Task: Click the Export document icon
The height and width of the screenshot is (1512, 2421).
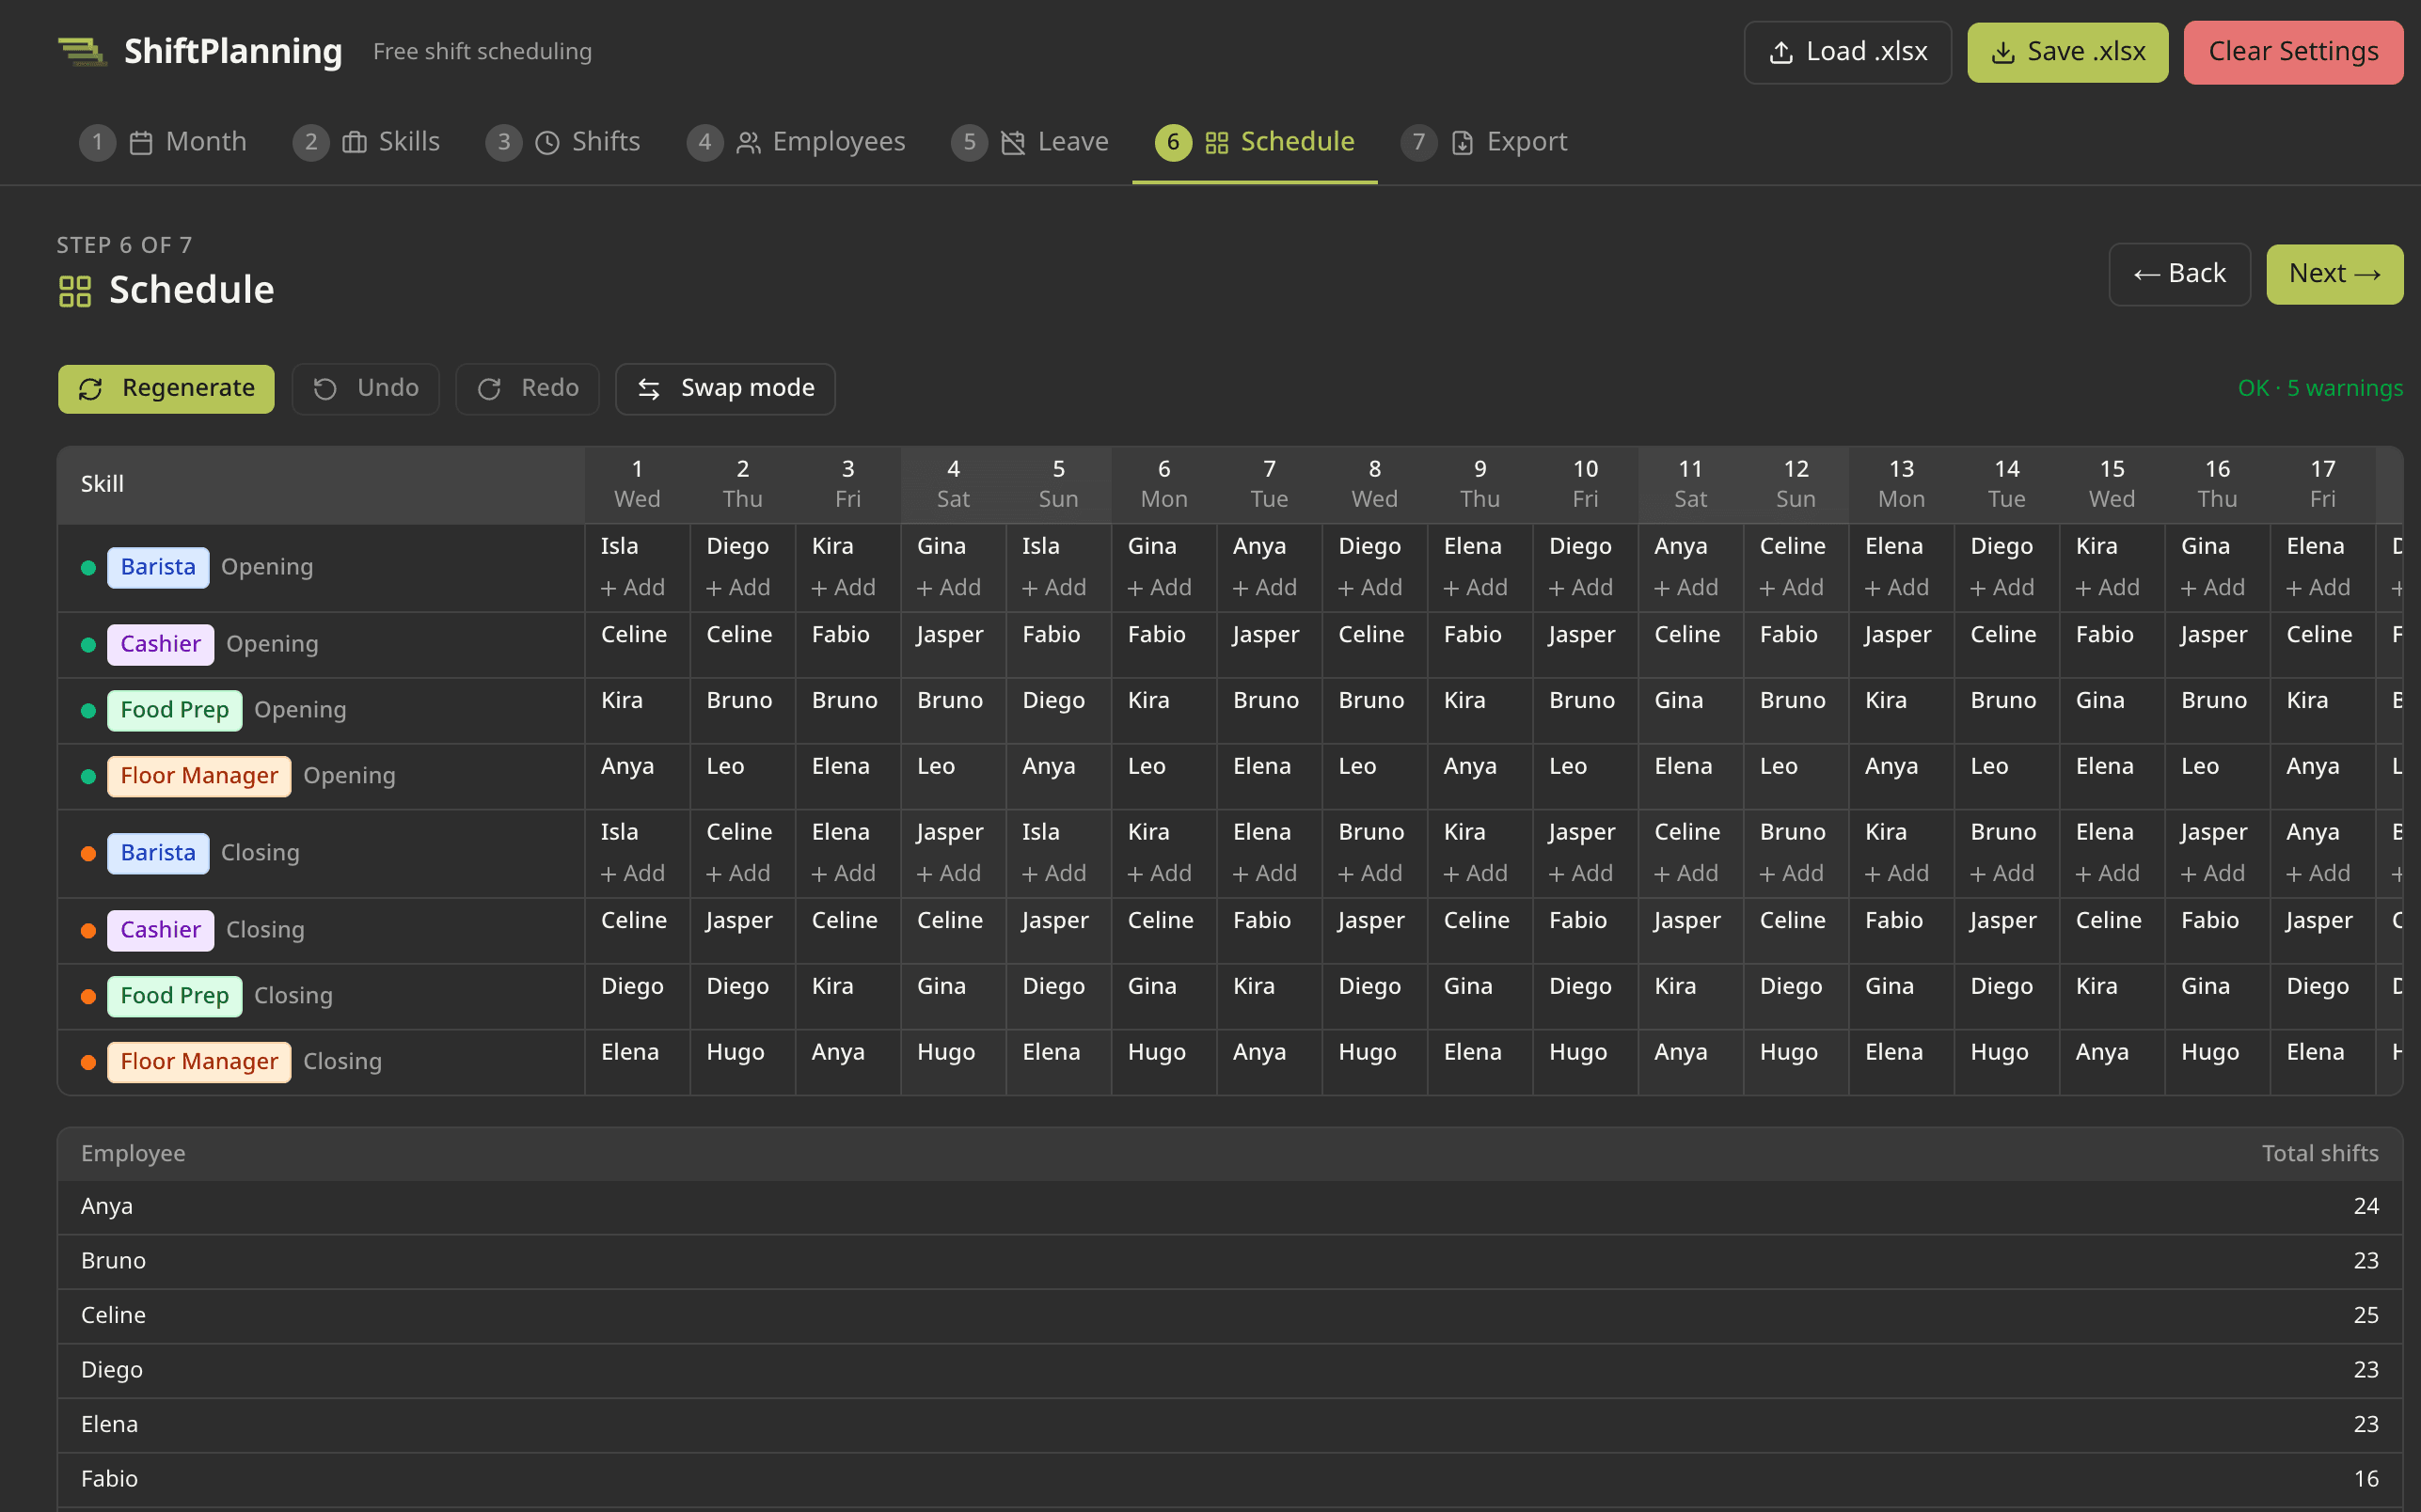Action: [1462, 142]
